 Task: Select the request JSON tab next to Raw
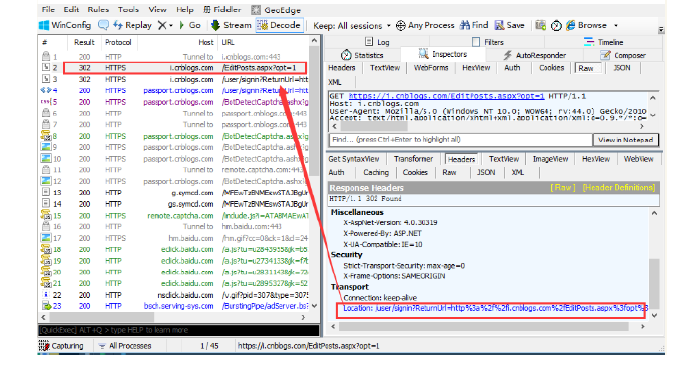coord(622,68)
